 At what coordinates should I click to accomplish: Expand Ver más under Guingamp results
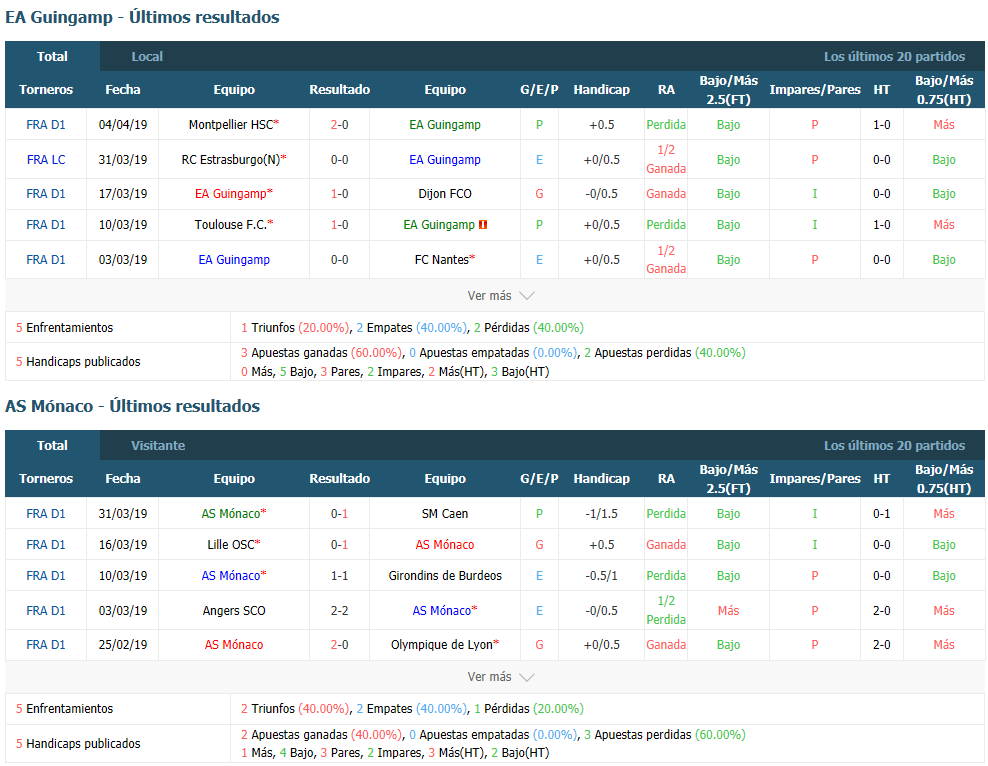click(501, 295)
